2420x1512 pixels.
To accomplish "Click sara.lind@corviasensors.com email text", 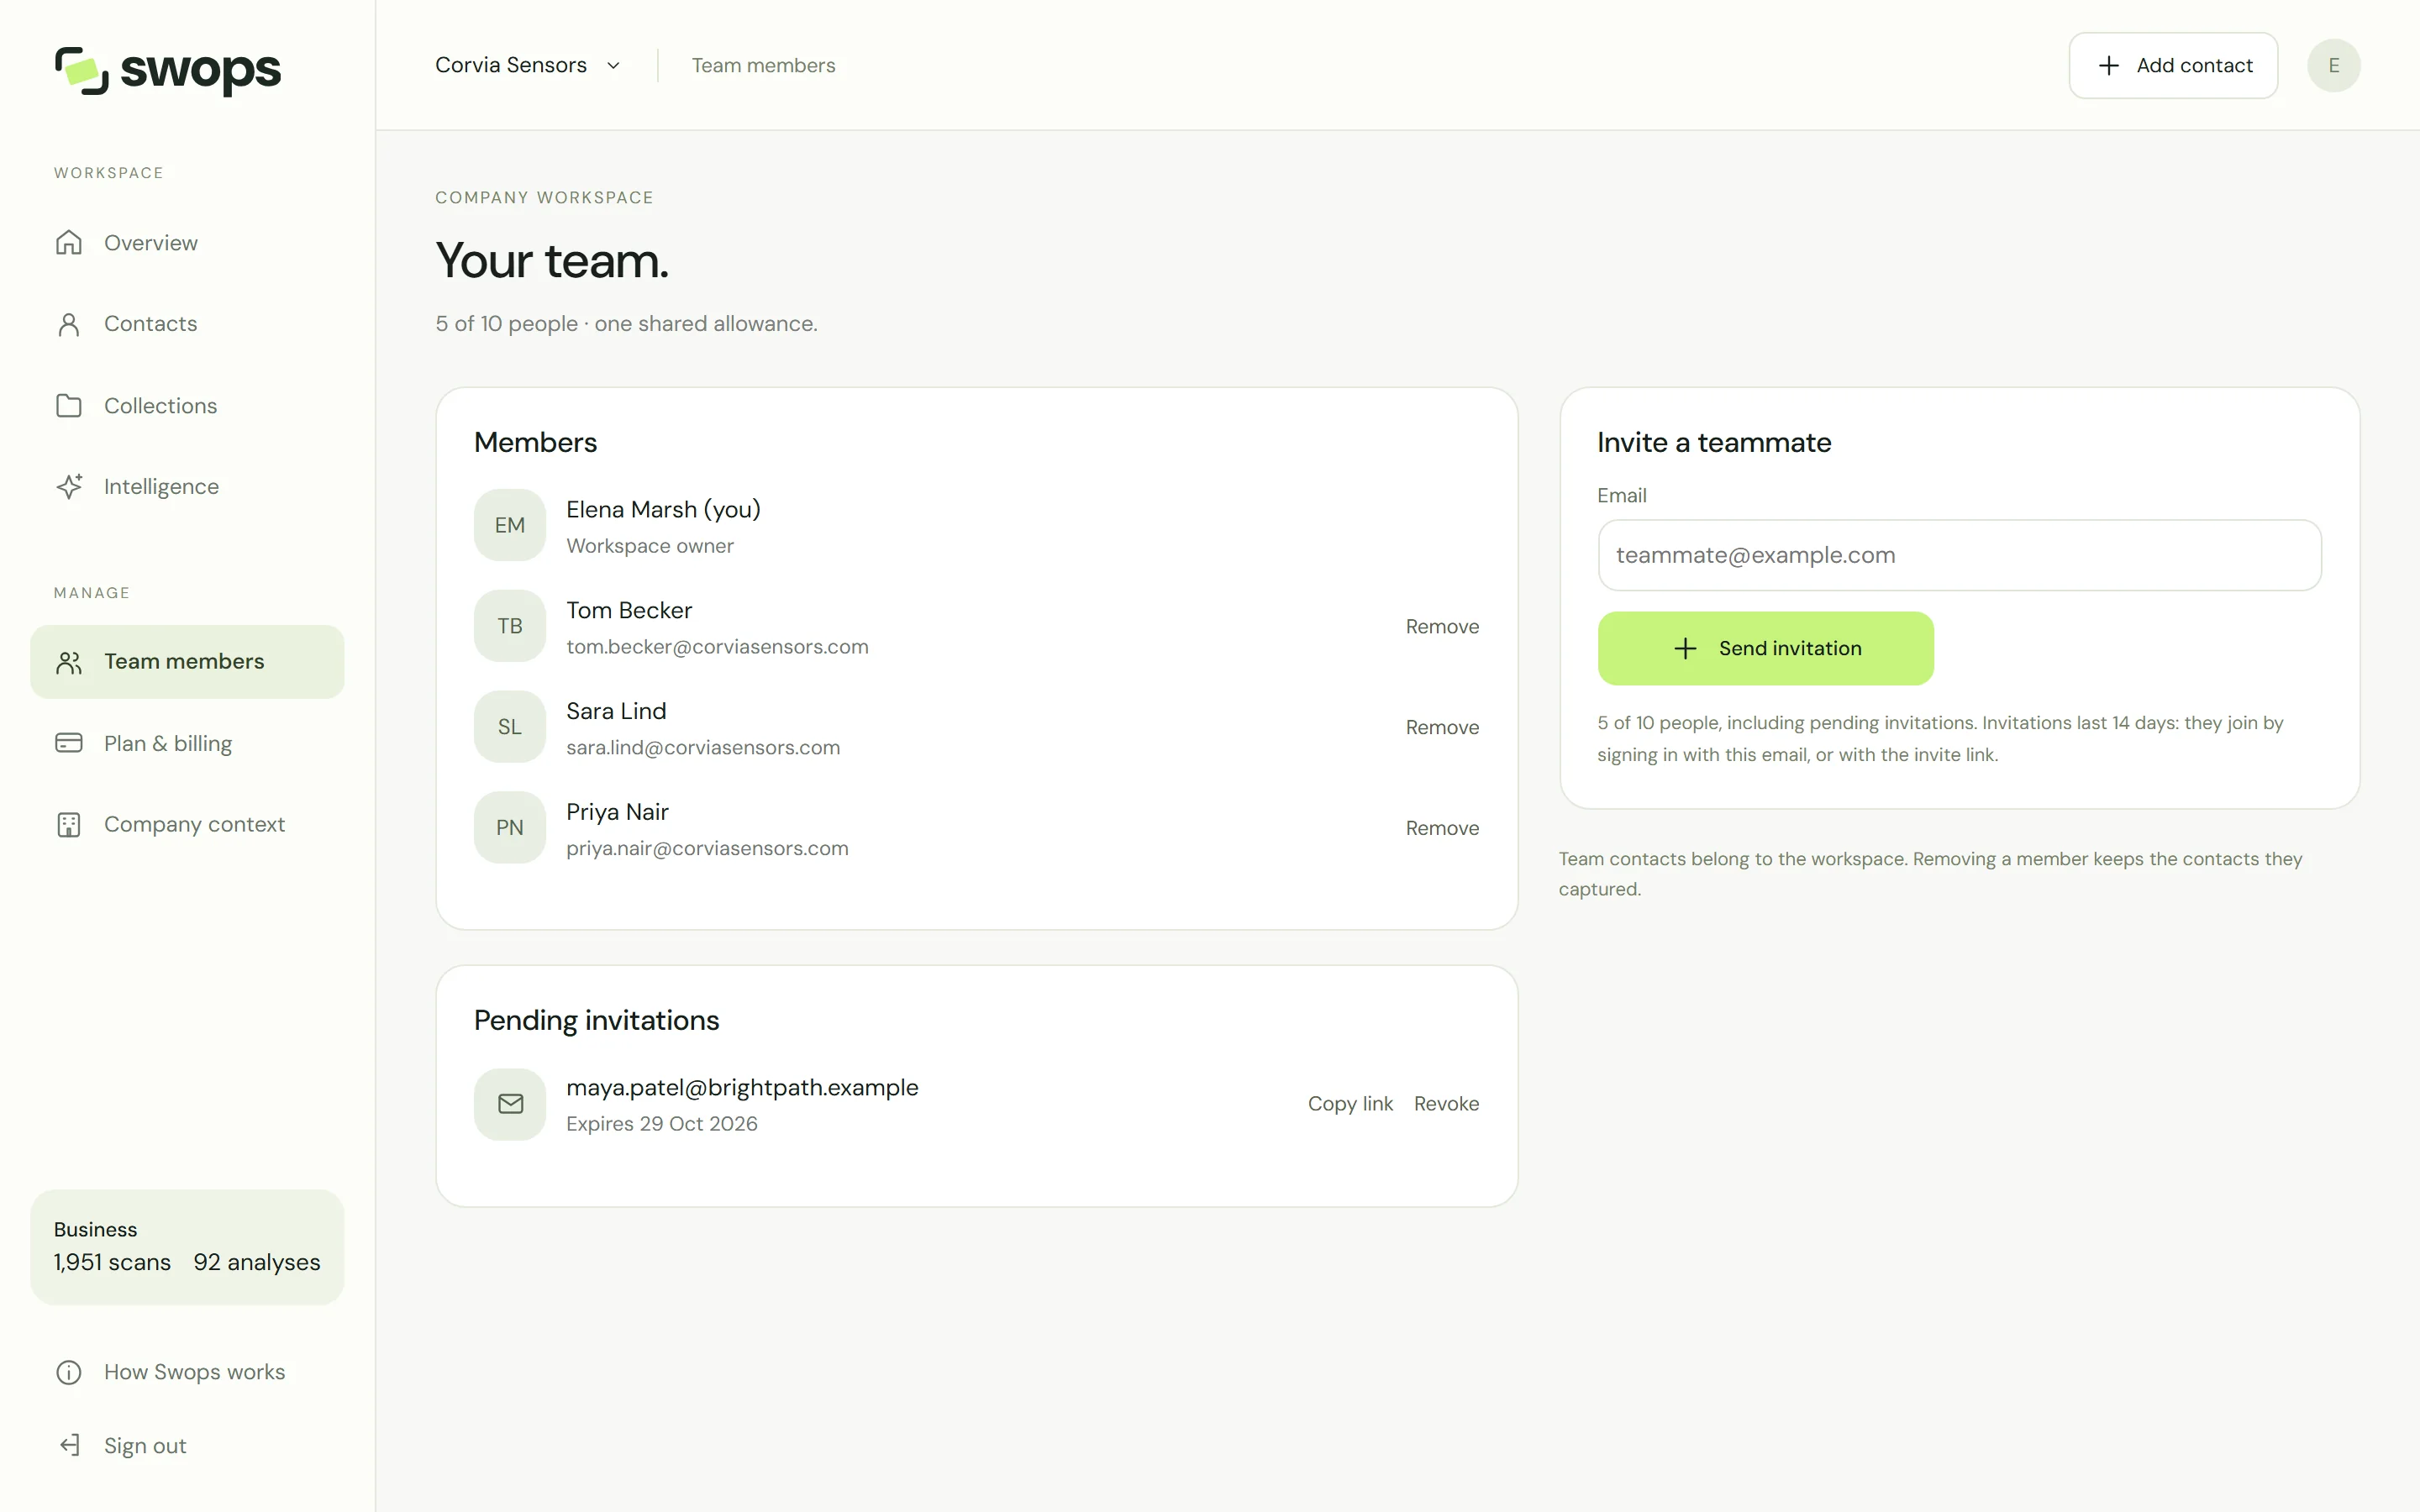I will pos(703,748).
